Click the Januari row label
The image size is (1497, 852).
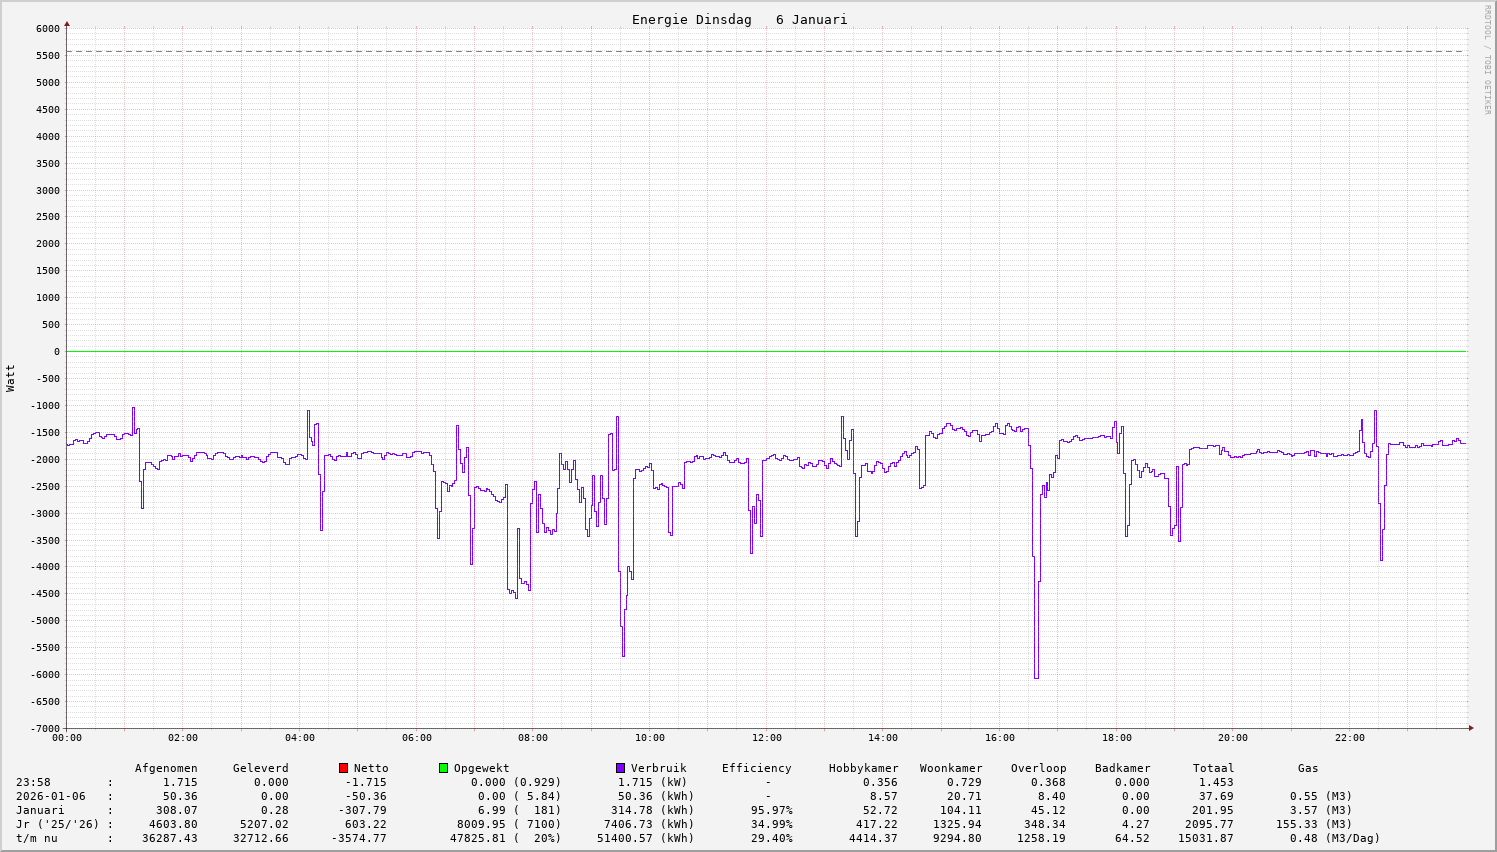pyautogui.click(x=40, y=810)
